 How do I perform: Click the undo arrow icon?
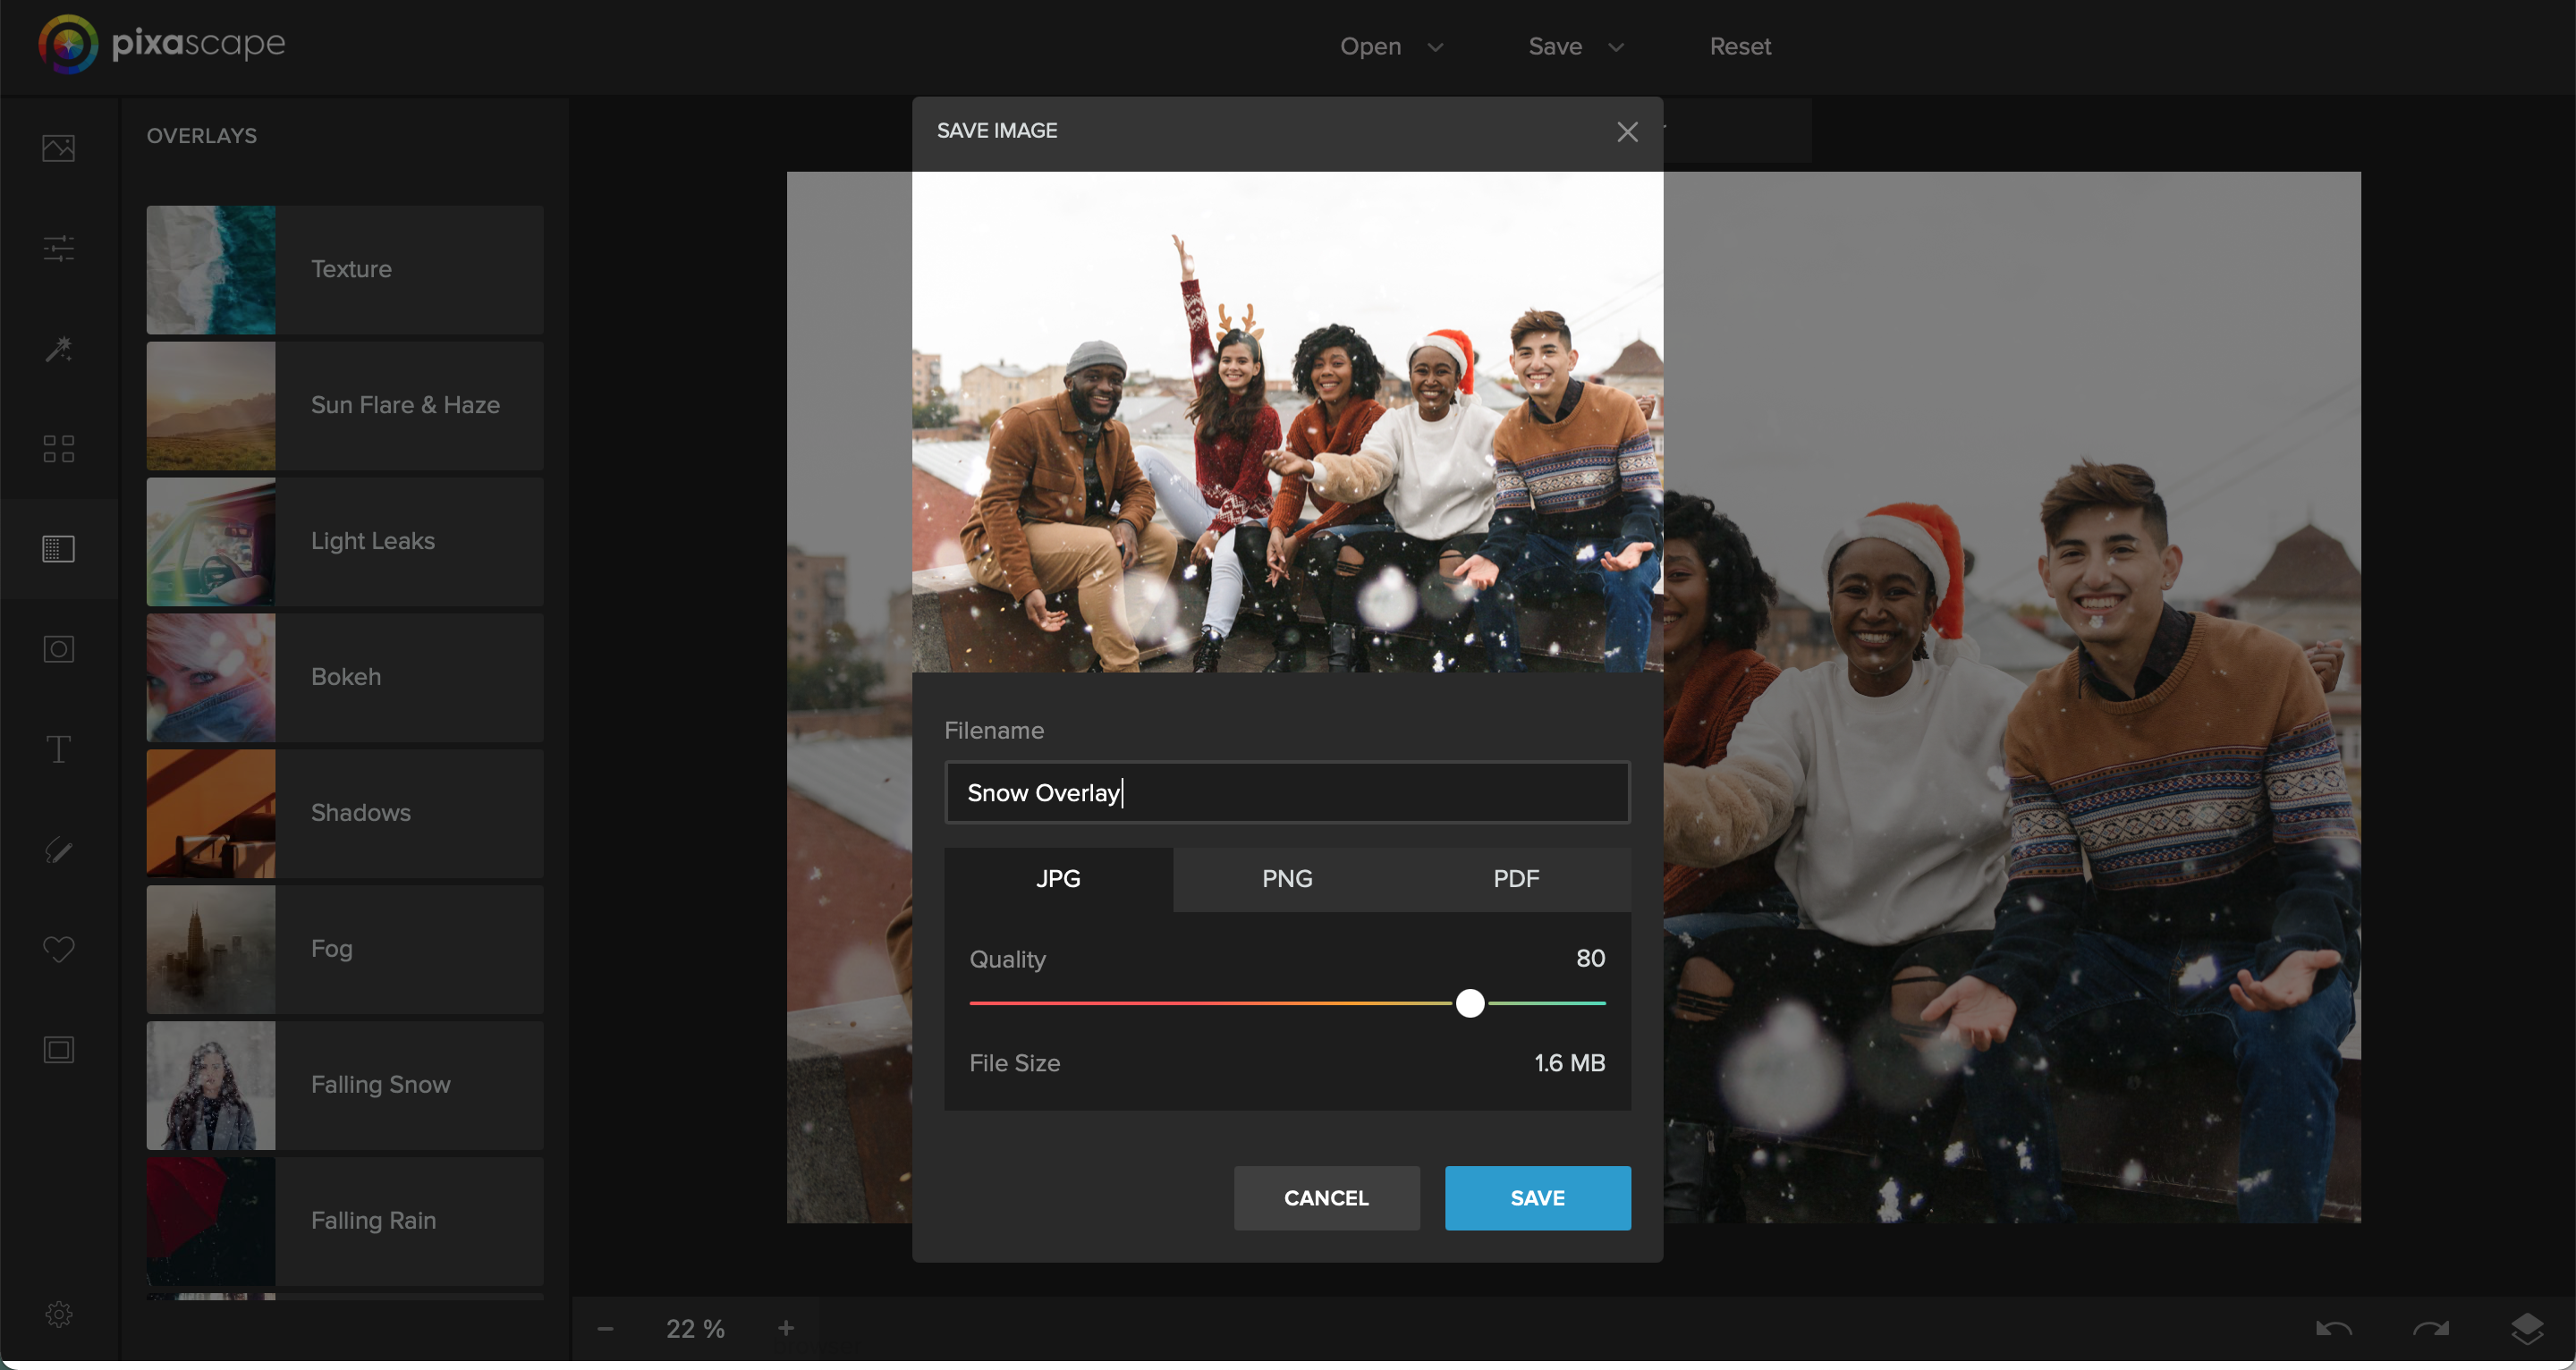[2333, 1328]
